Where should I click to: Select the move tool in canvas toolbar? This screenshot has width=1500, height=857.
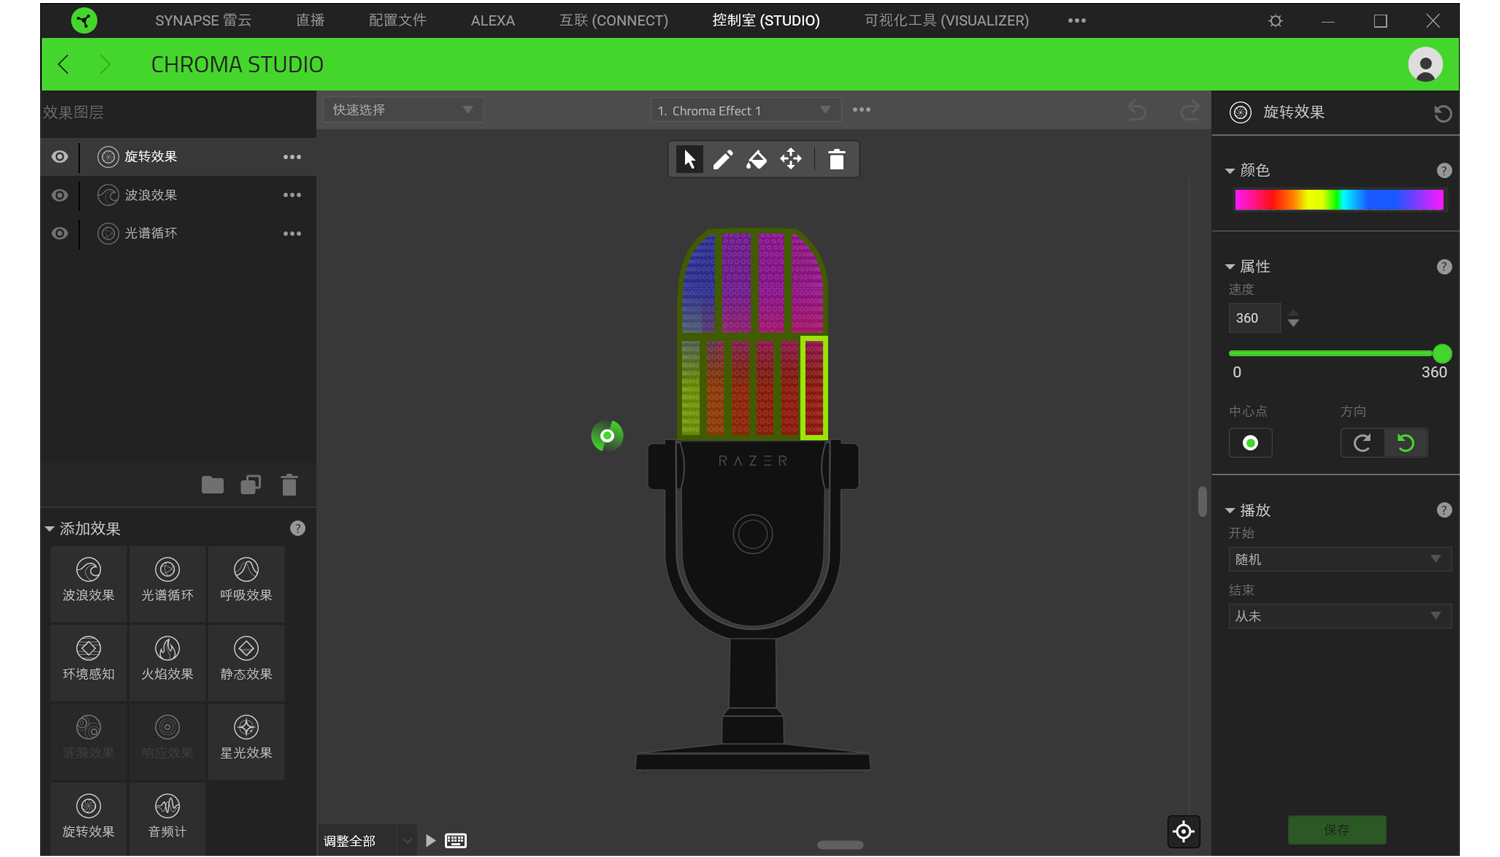click(791, 159)
